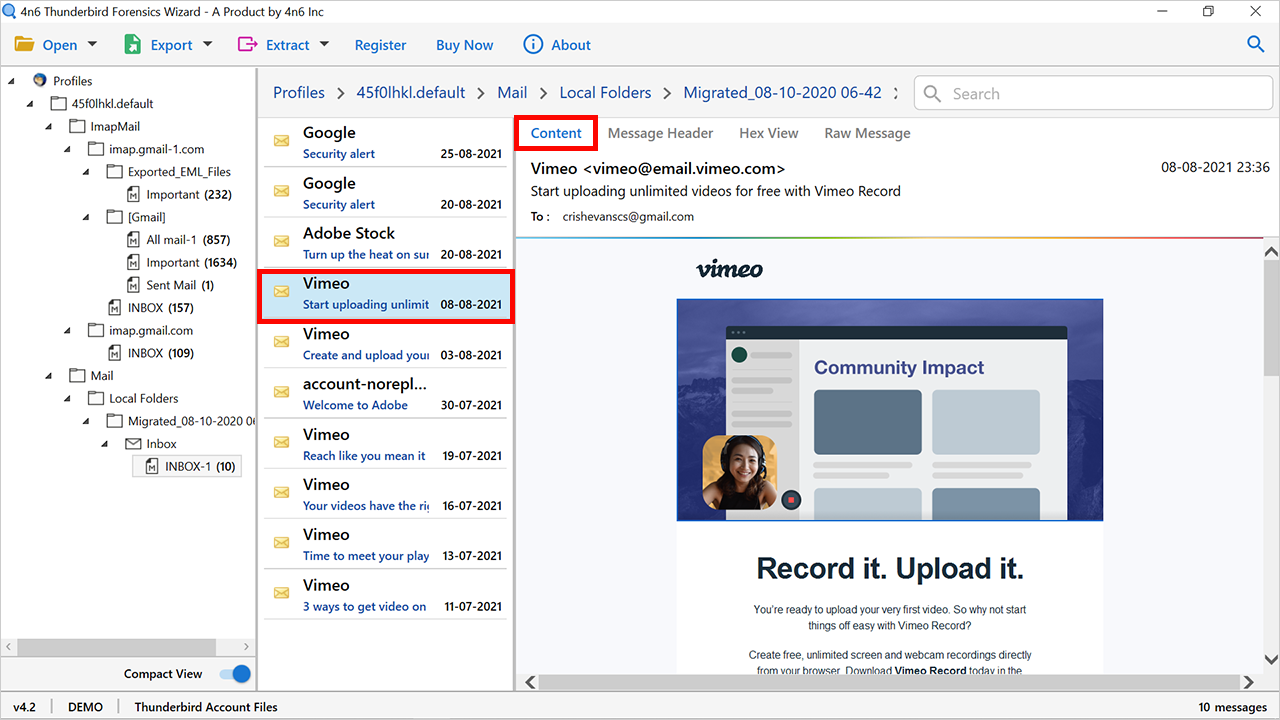Click file icon next to INBOX-1 (10)
The width and height of the screenshot is (1280, 720).
point(151,466)
